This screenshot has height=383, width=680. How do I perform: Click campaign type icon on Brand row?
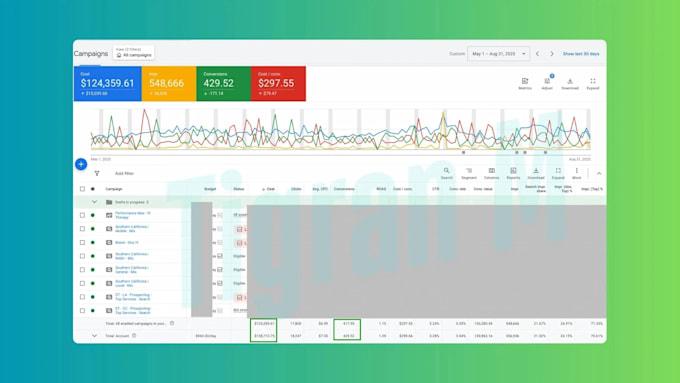(109, 242)
